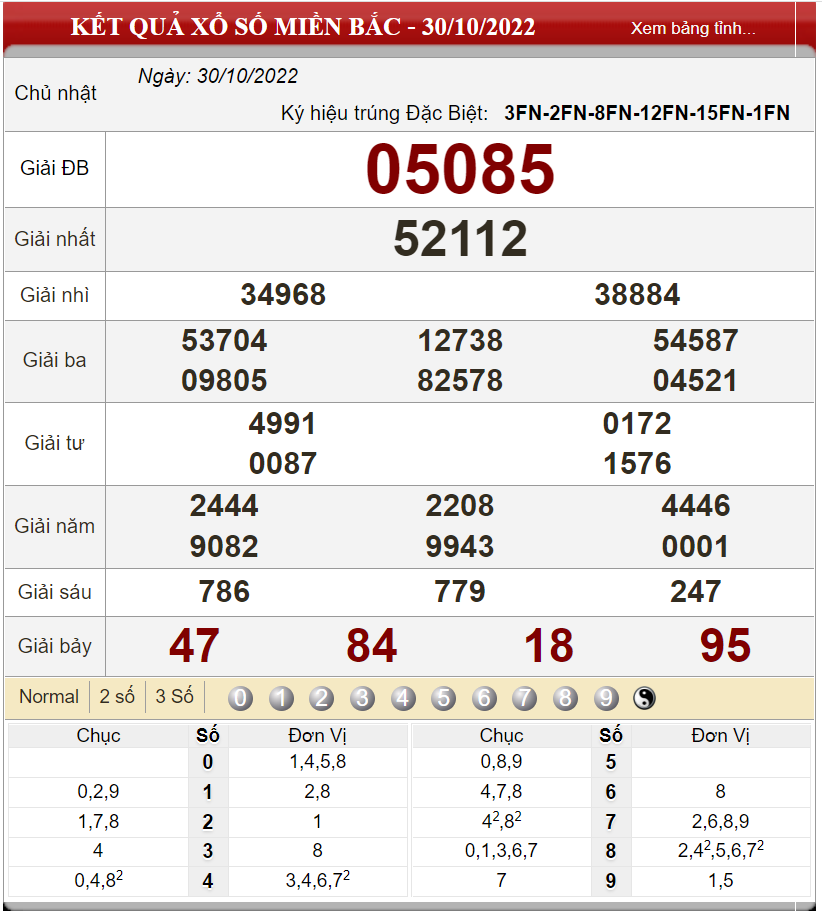This screenshot has height=911, width=822.
Task: Select third prize number 04521
Action: pyautogui.click(x=695, y=381)
